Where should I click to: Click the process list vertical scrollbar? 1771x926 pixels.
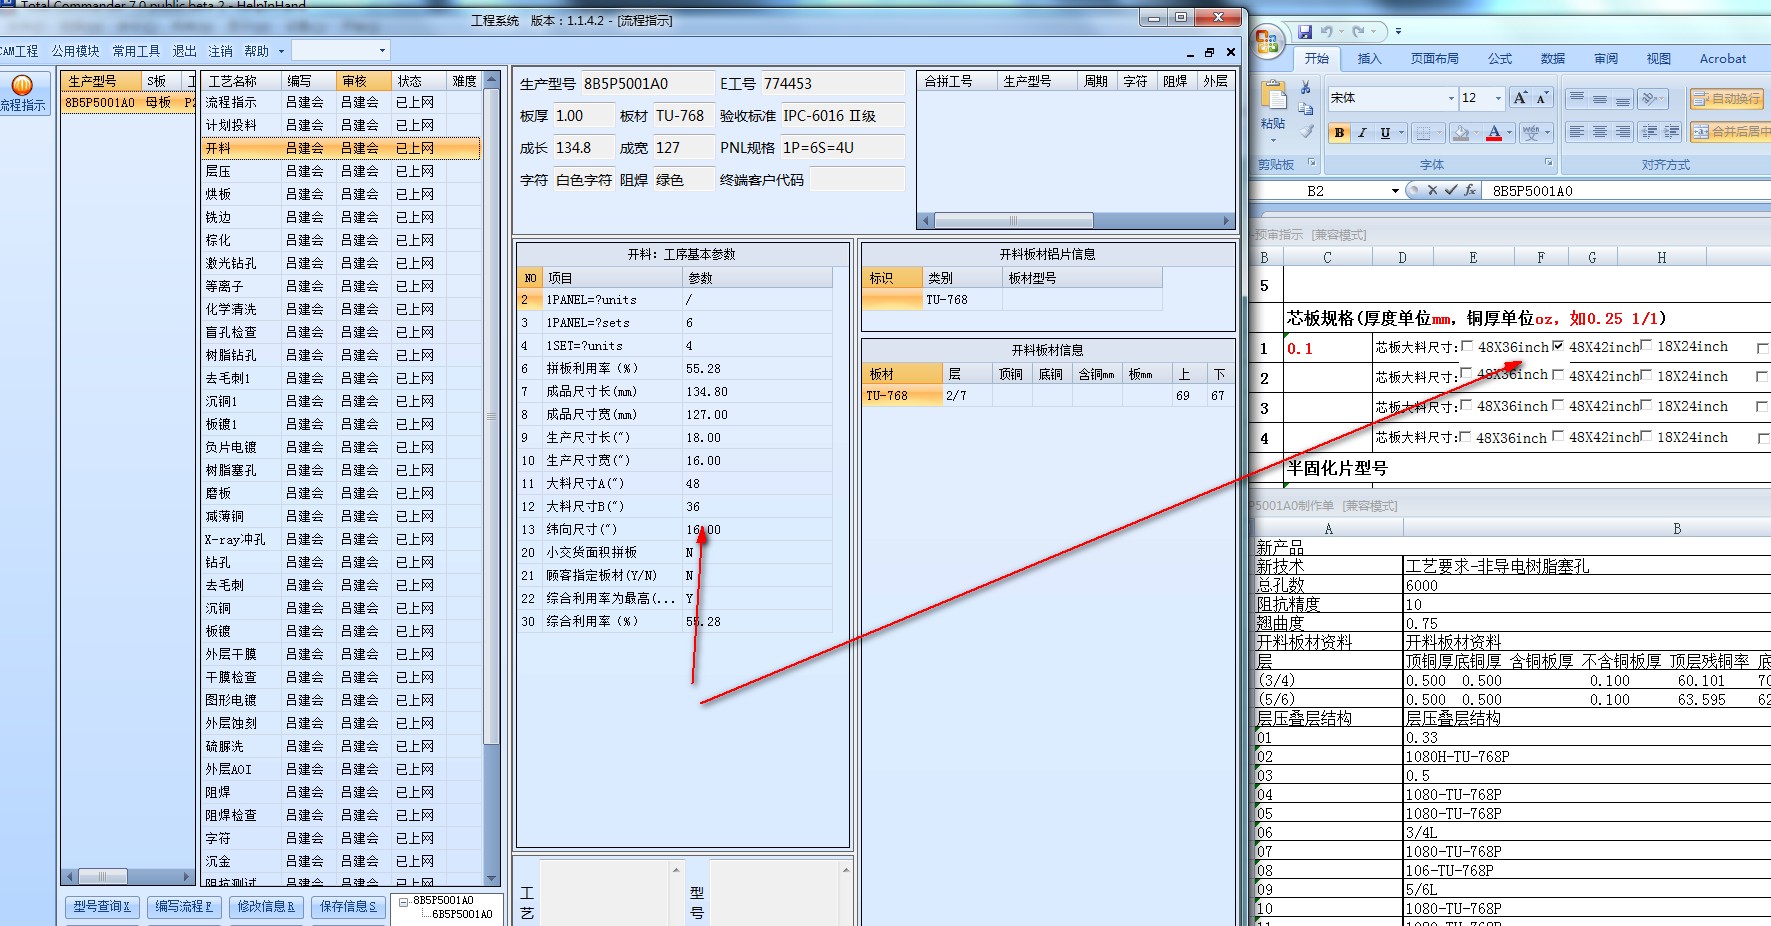pos(491,478)
